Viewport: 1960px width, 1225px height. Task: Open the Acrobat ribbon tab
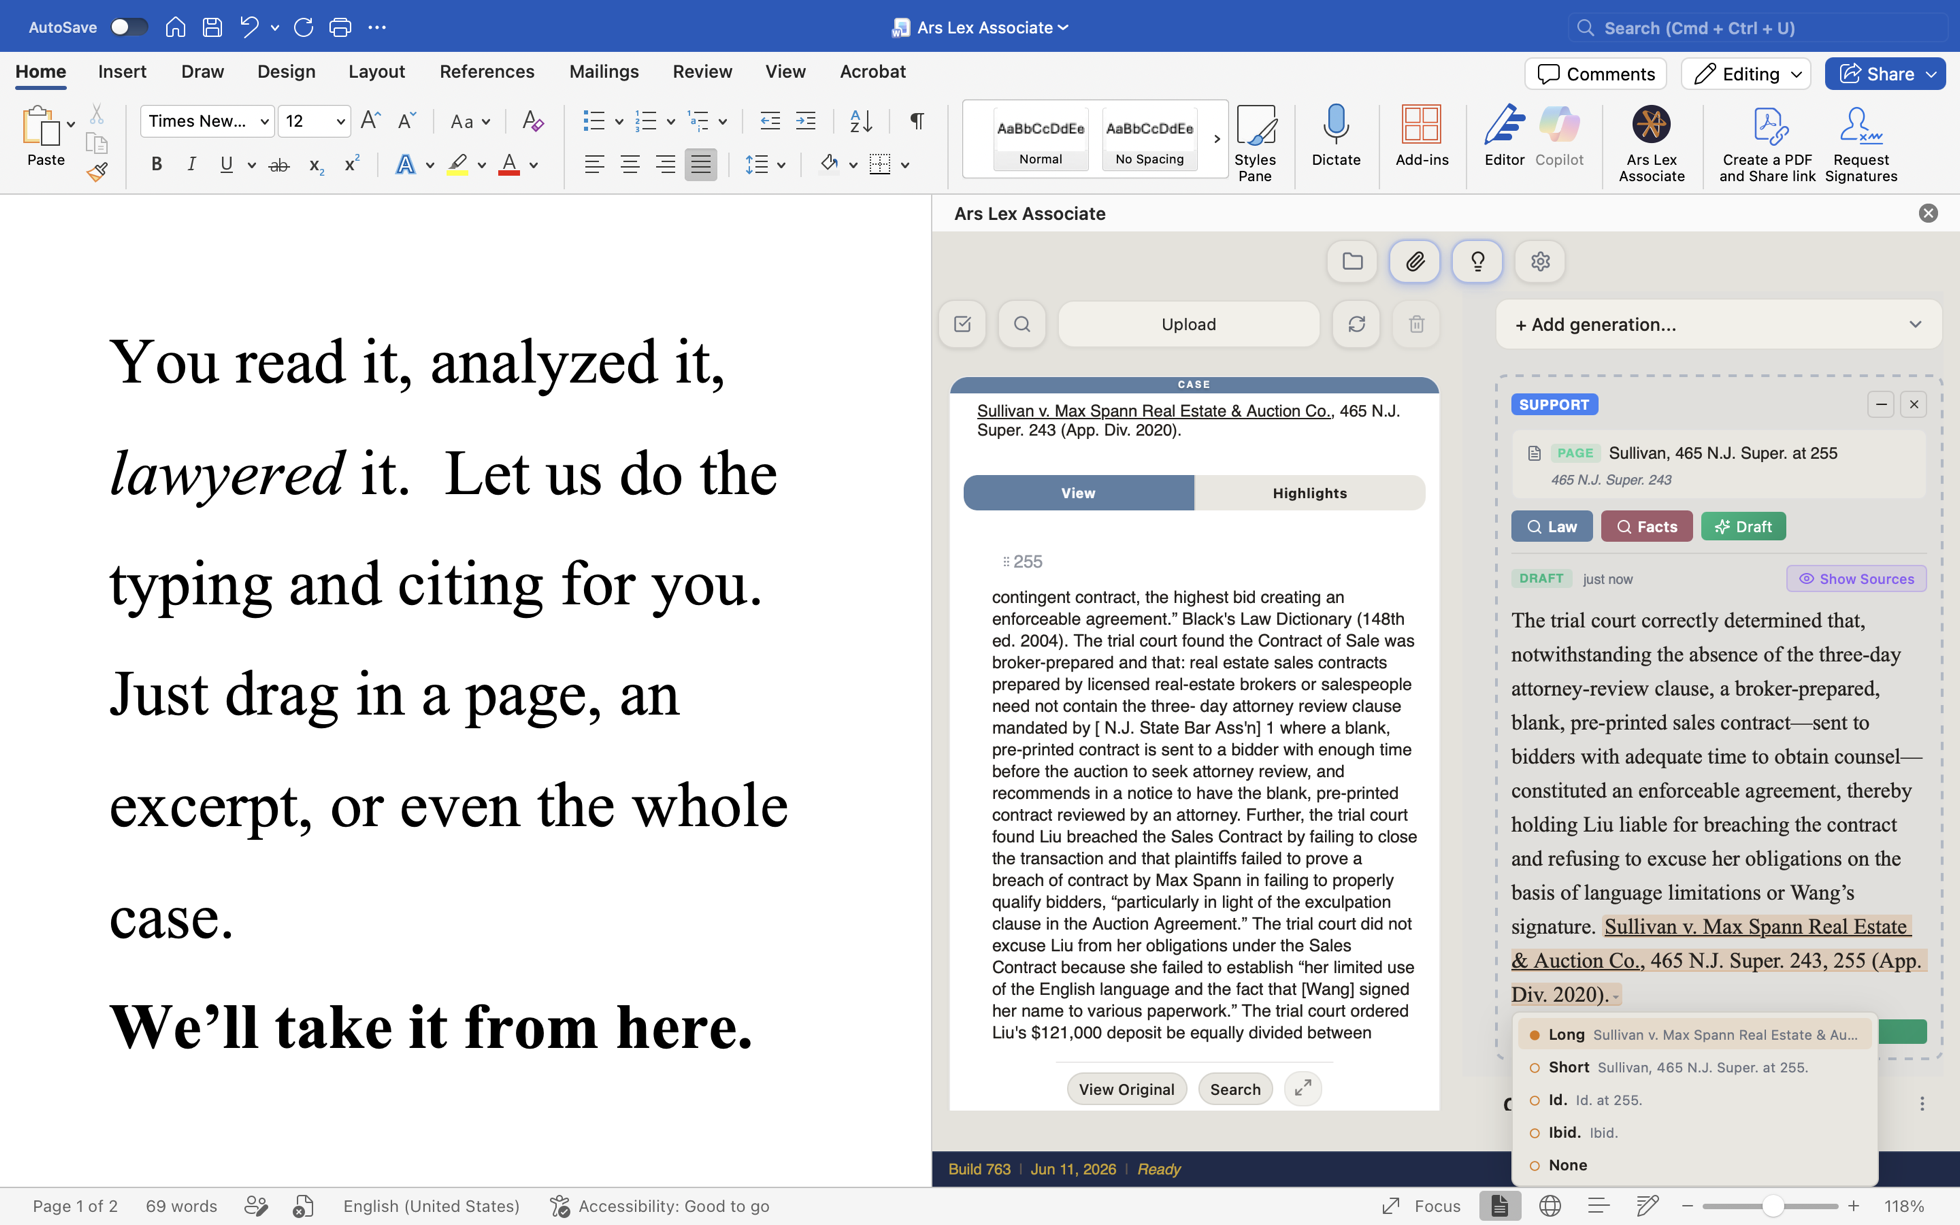872,71
